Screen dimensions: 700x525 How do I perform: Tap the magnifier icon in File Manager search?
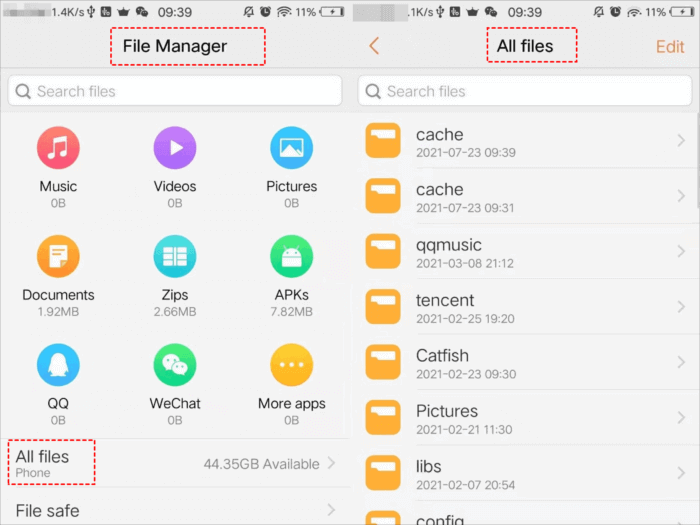pos(23,92)
